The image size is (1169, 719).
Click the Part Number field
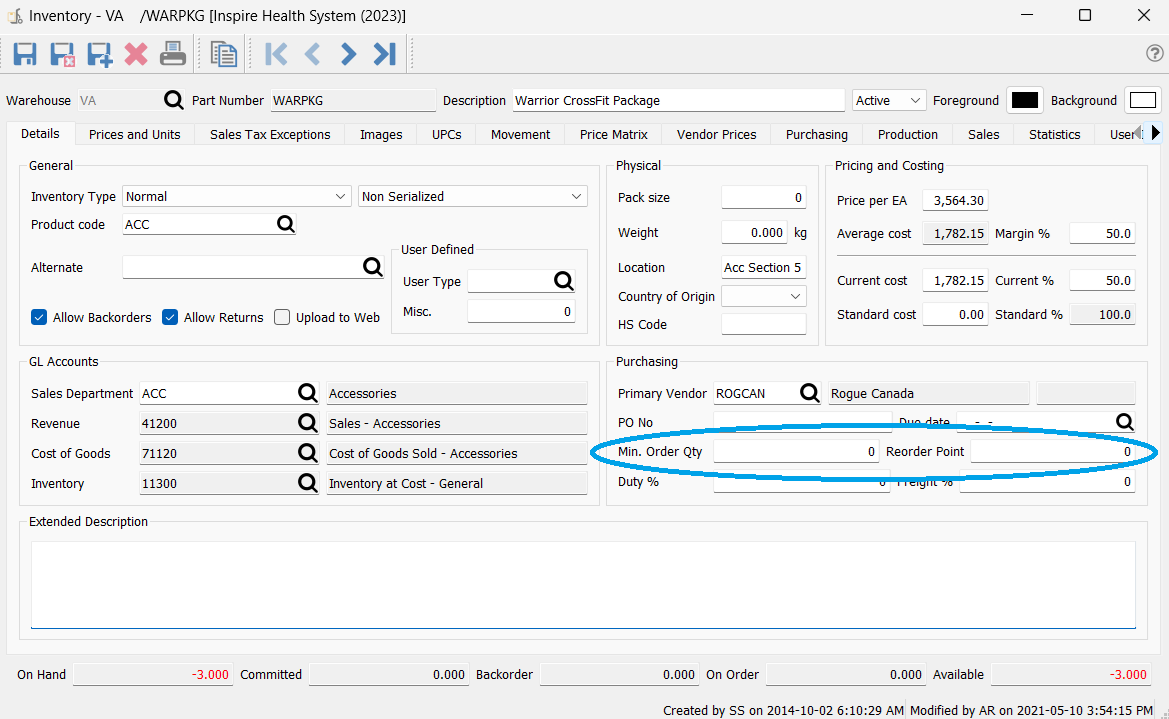tap(353, 100)
